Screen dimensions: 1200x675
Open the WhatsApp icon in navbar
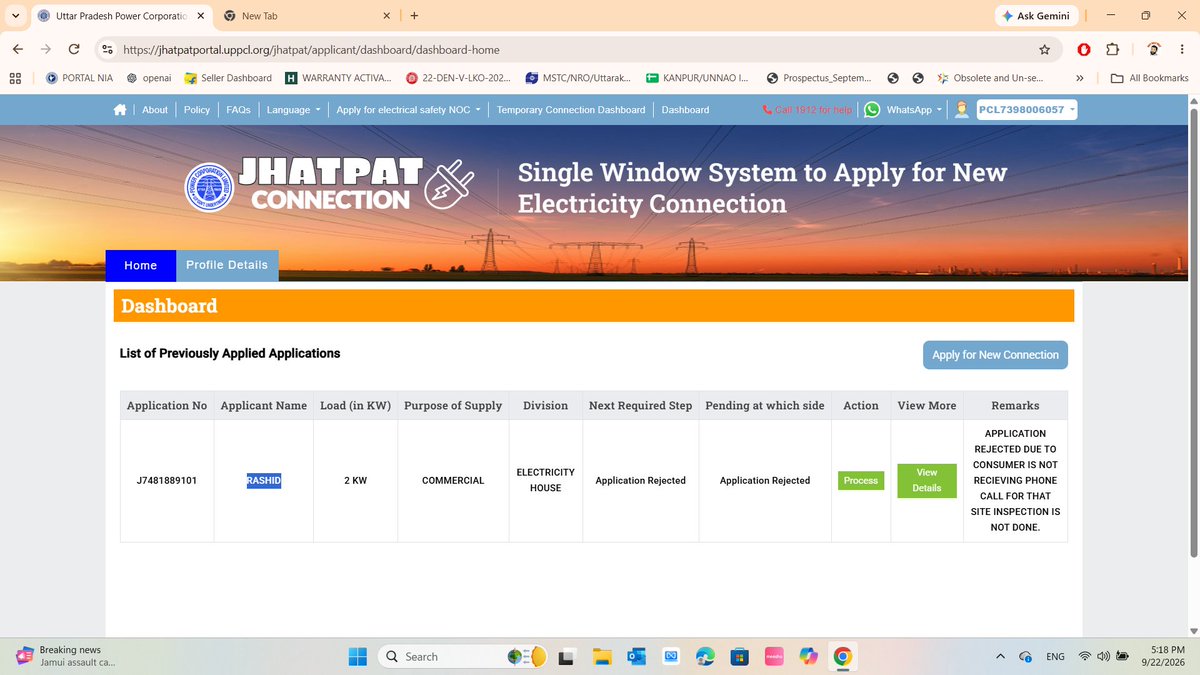pos(872,110)
